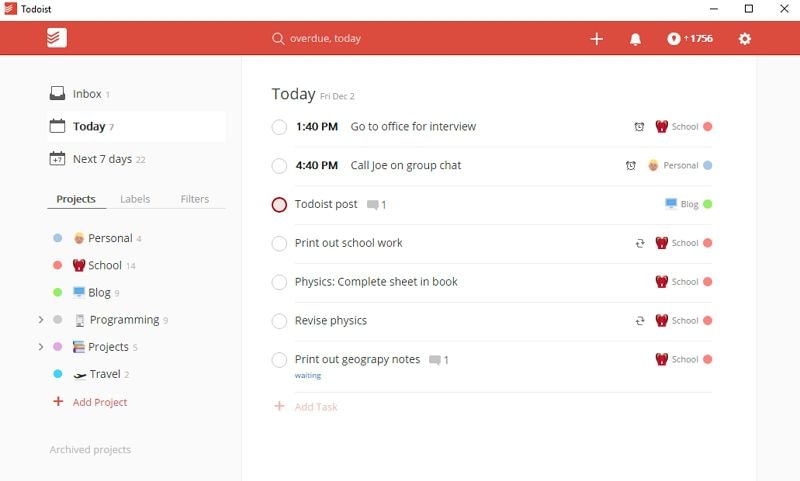Open comments on Todoist post task

[376, 205]
